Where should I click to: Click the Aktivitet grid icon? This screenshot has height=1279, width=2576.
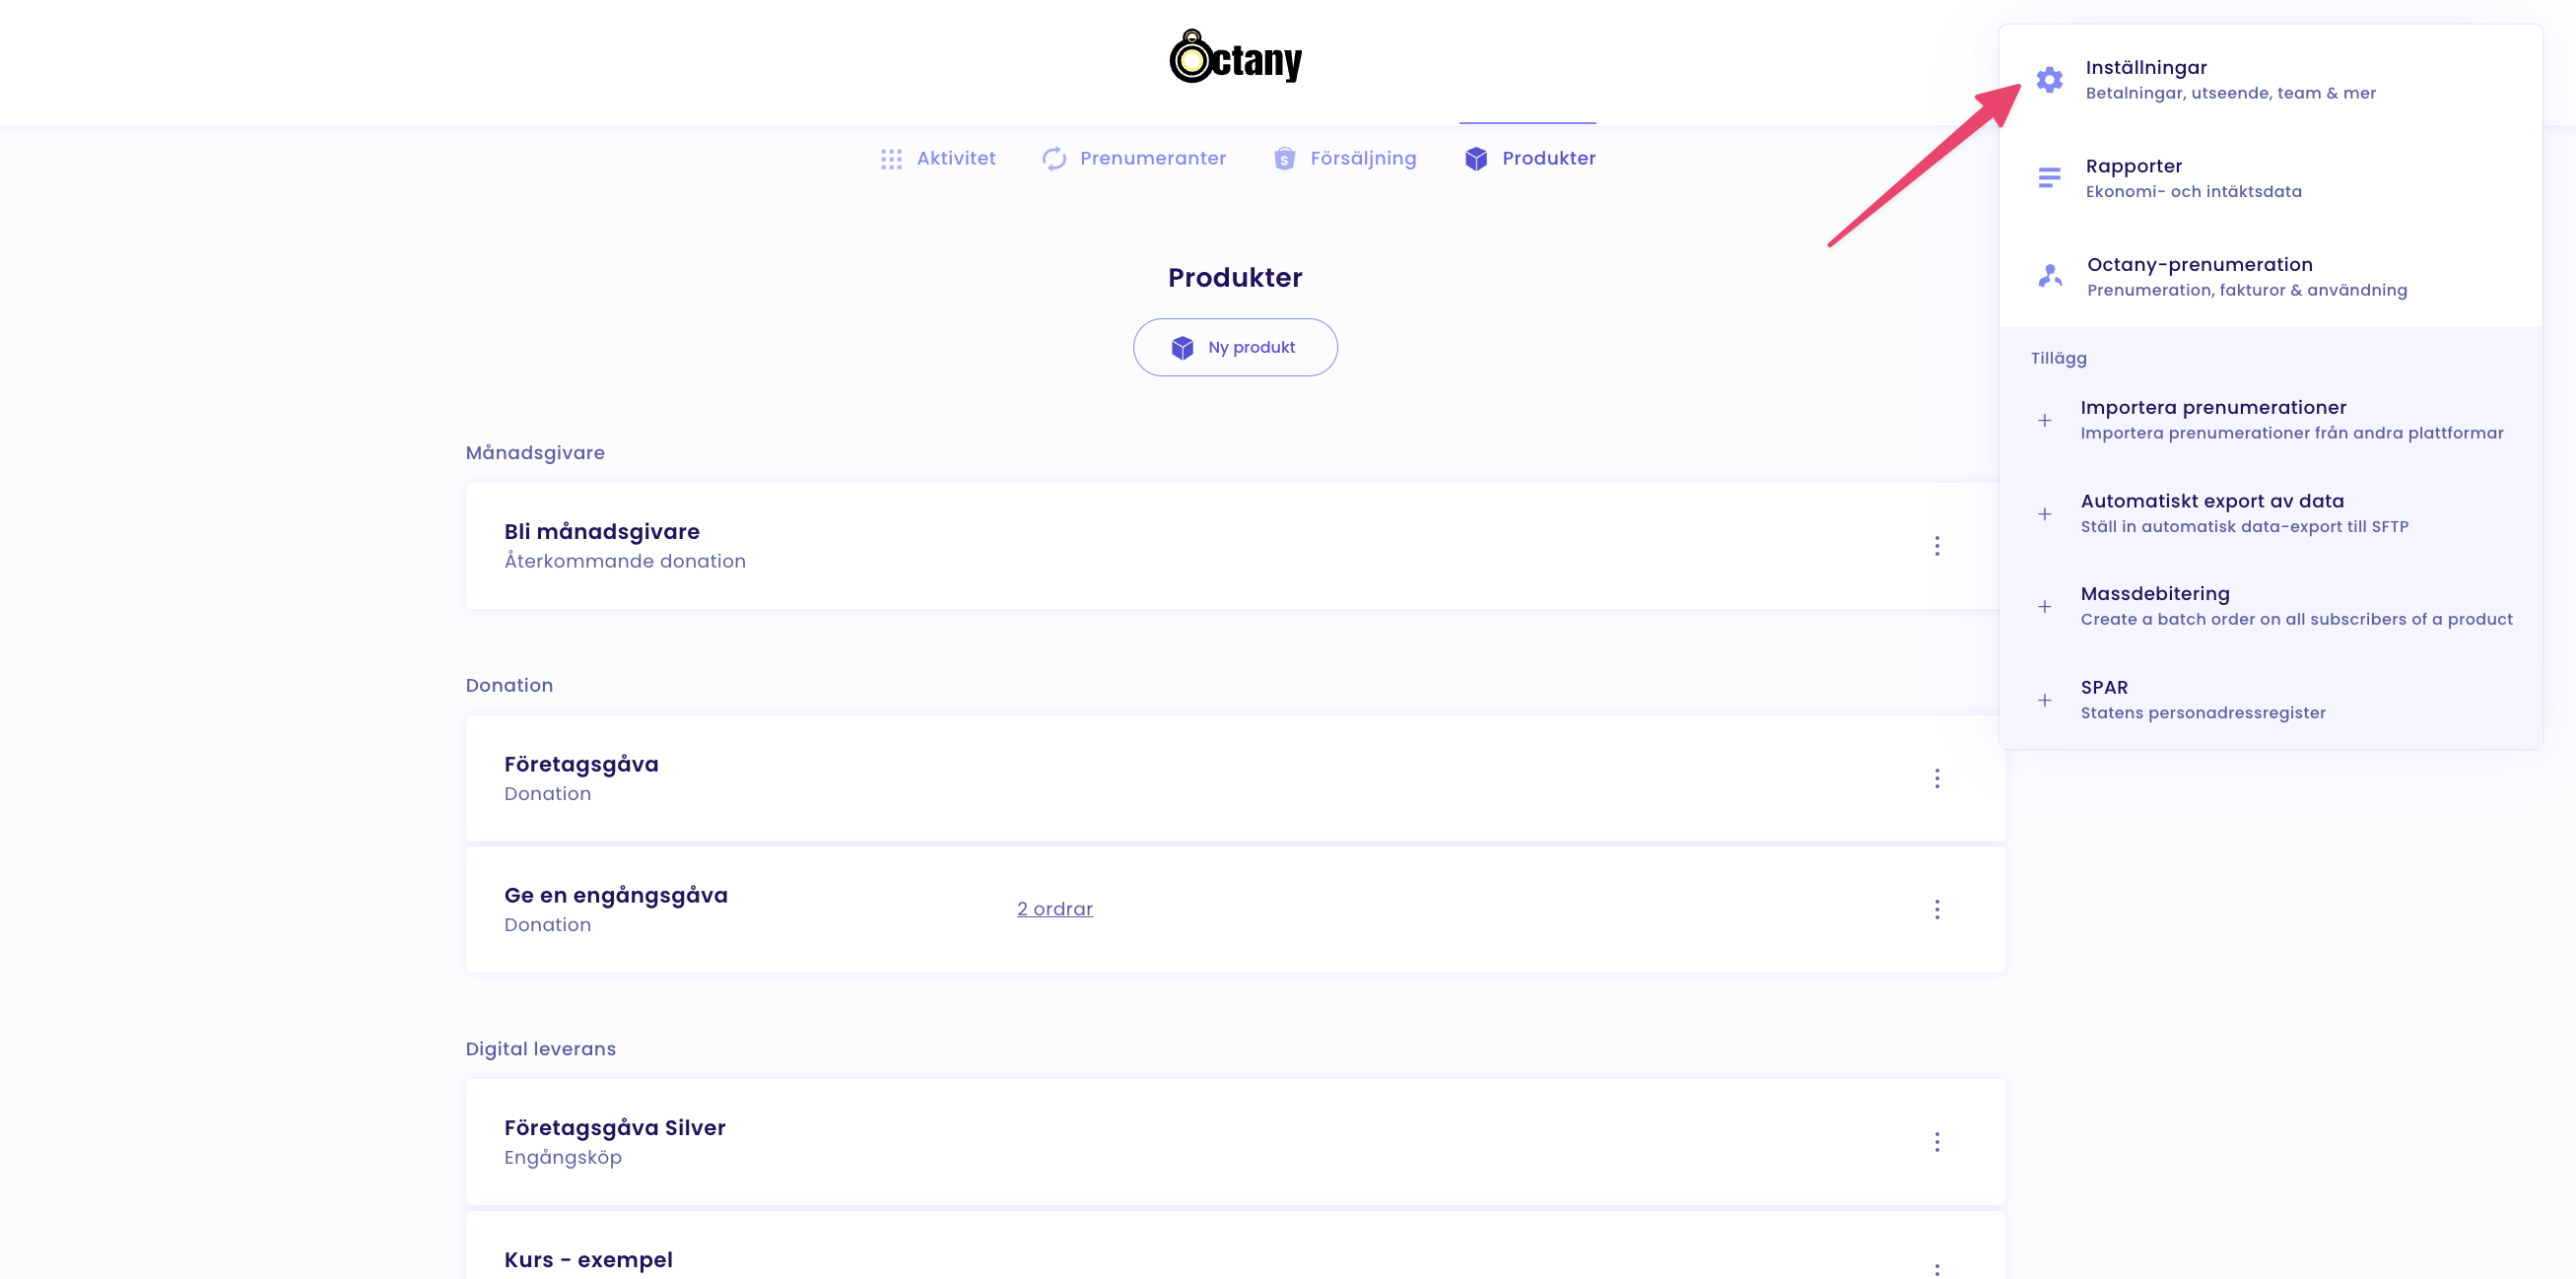tap(891, 159)
